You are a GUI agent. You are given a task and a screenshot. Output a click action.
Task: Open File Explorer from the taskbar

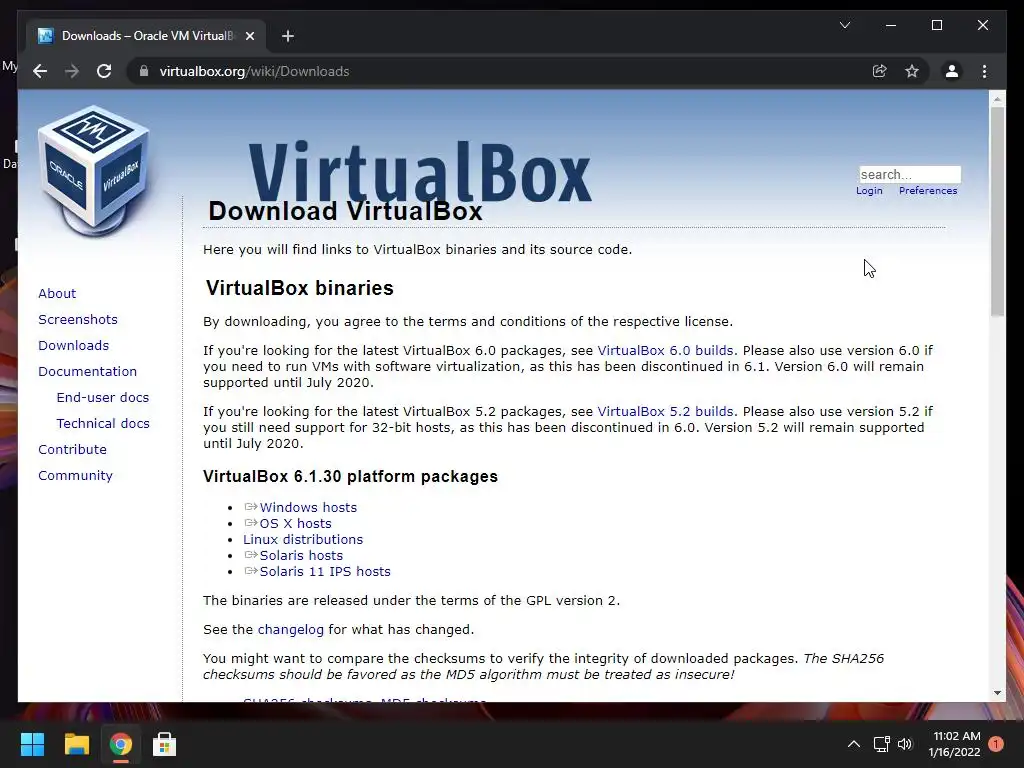point(76,744)
